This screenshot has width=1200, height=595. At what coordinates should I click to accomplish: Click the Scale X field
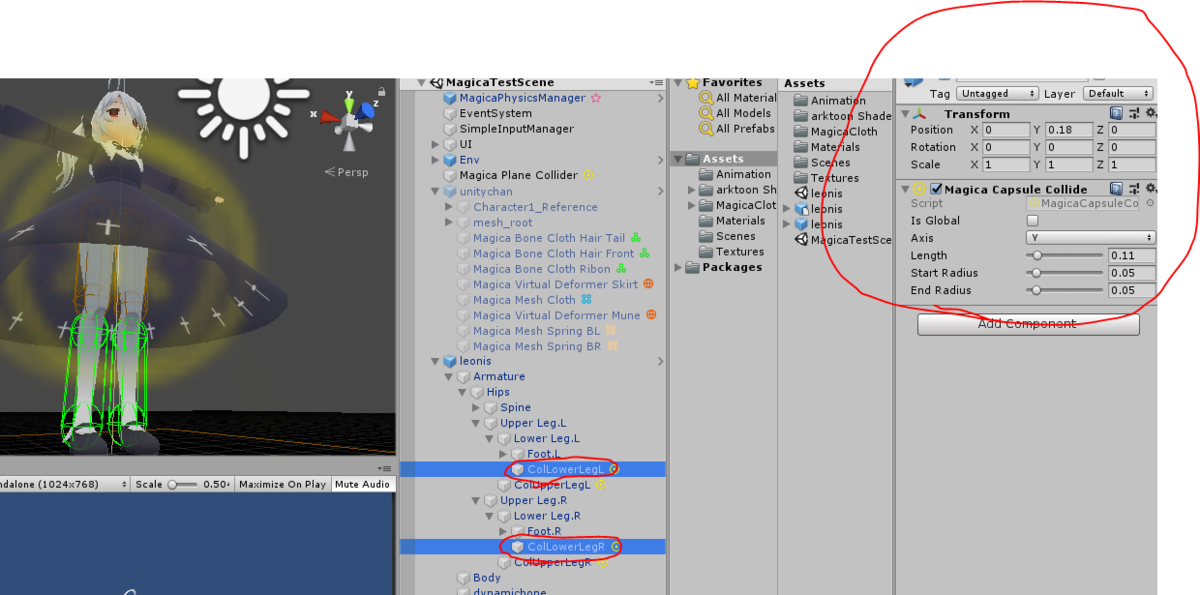coord(1004,164)
